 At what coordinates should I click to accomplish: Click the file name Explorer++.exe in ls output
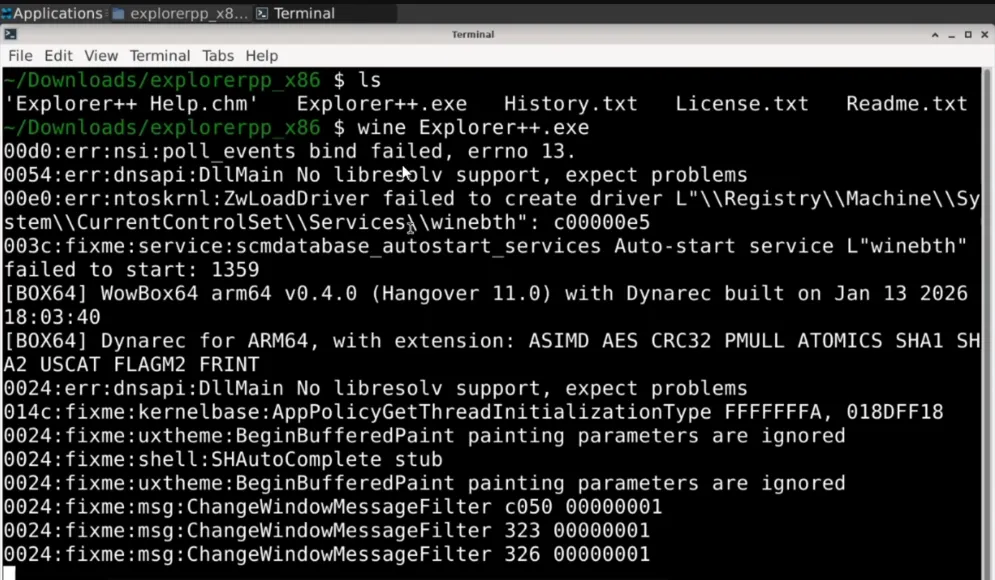pos(381,103)
